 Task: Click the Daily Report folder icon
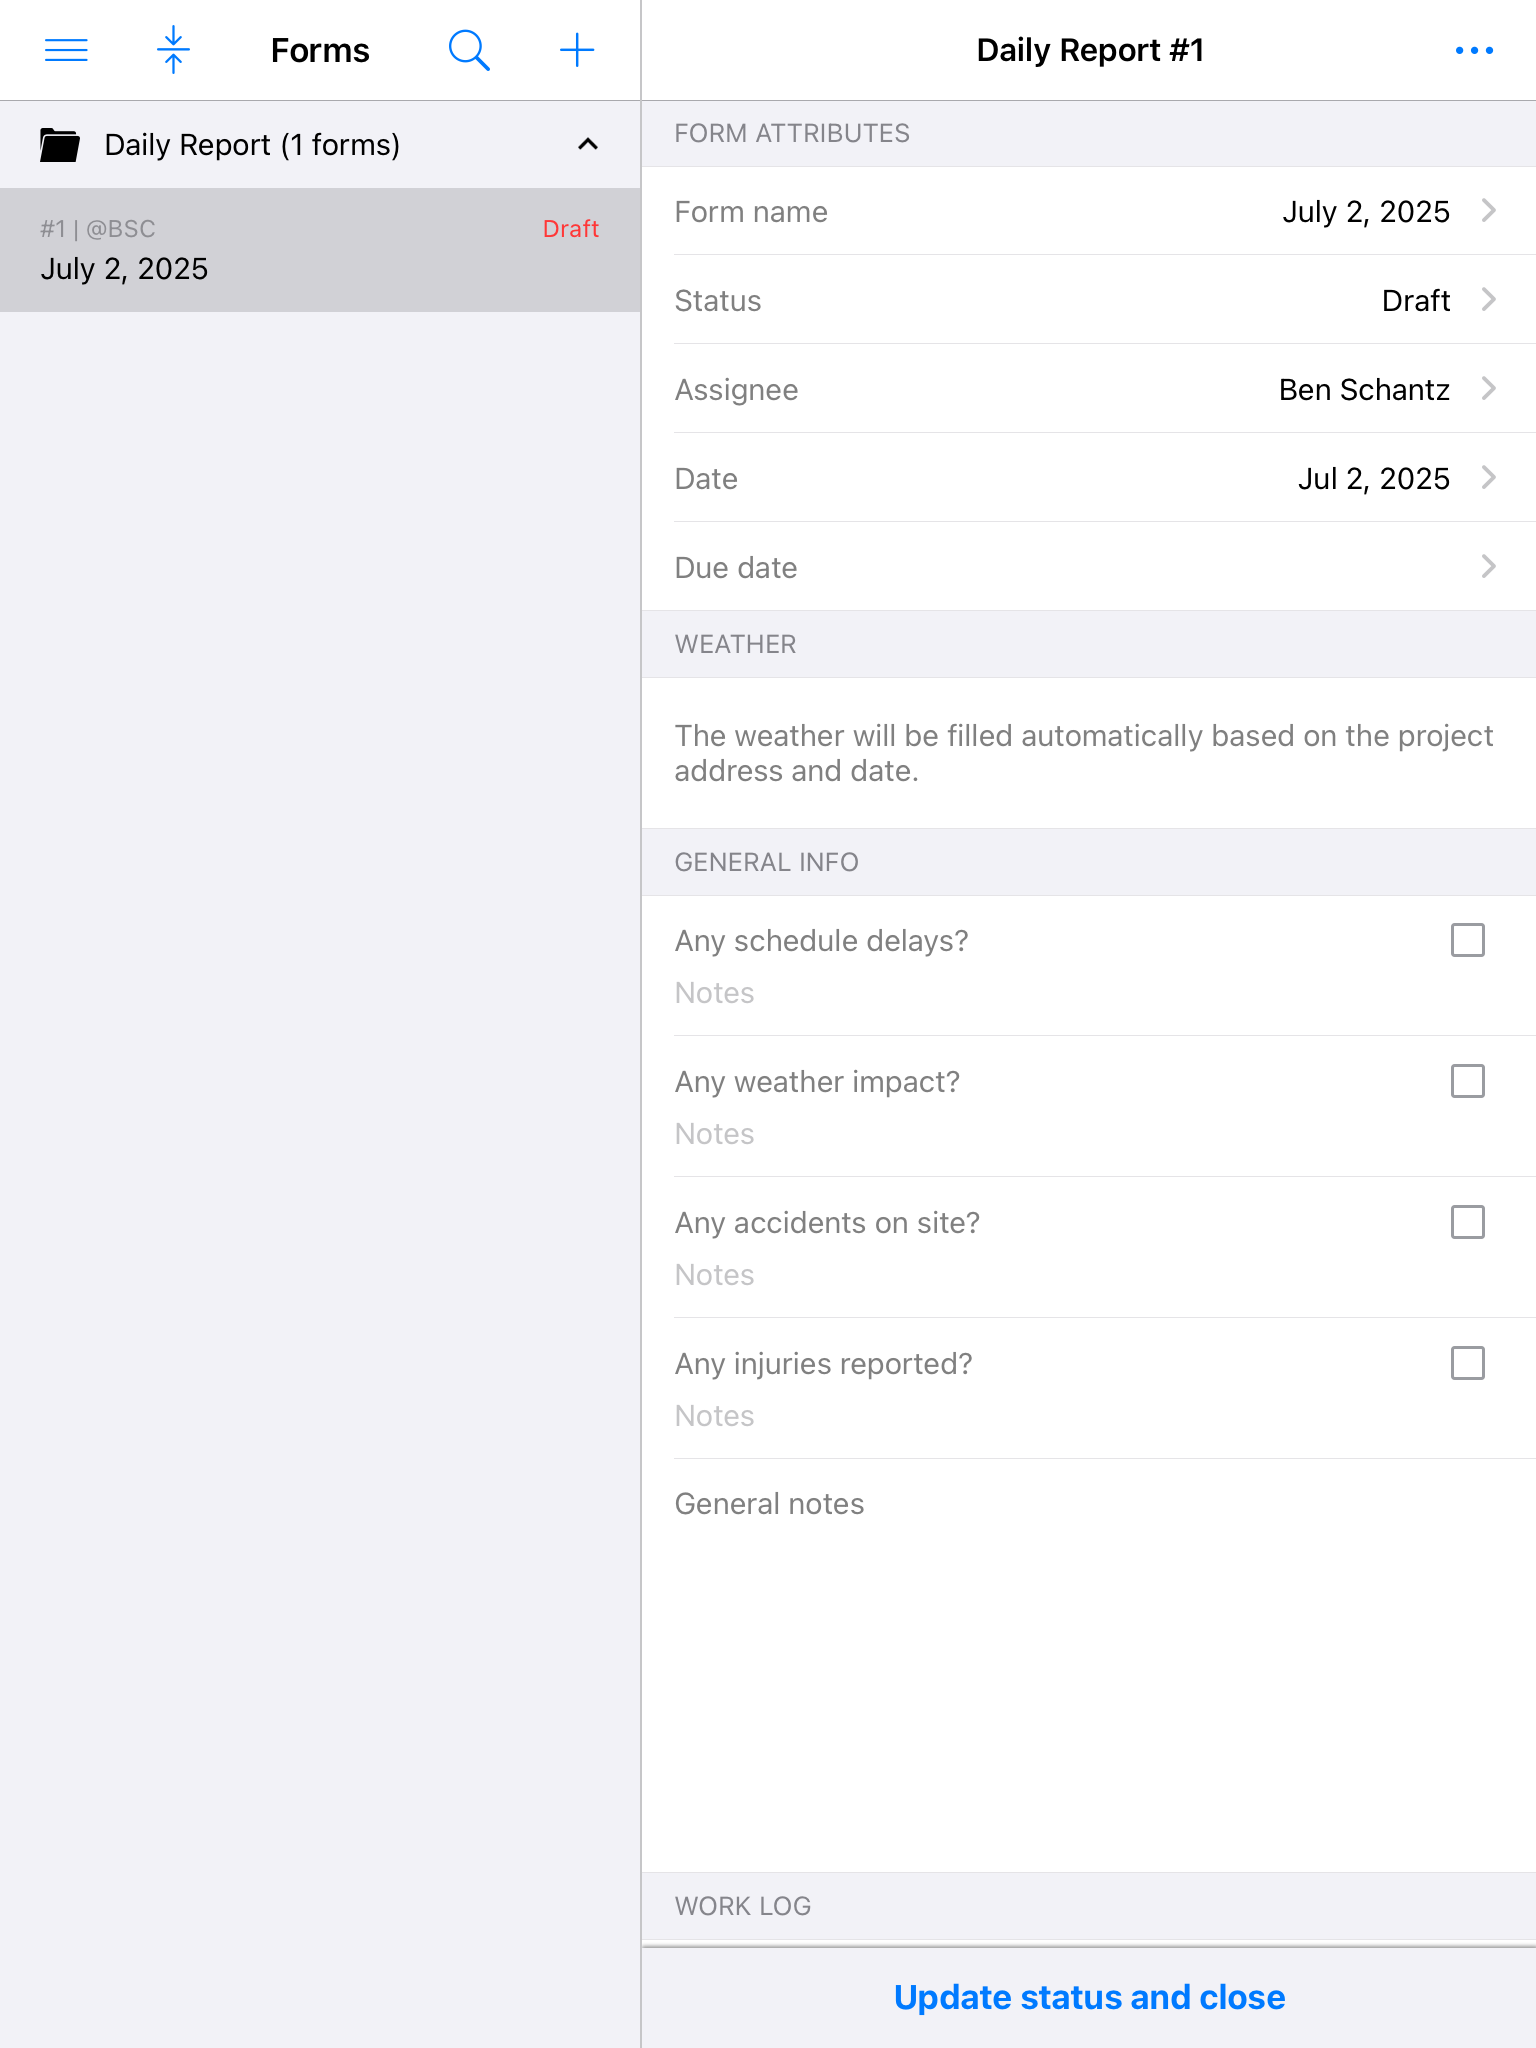60,145
